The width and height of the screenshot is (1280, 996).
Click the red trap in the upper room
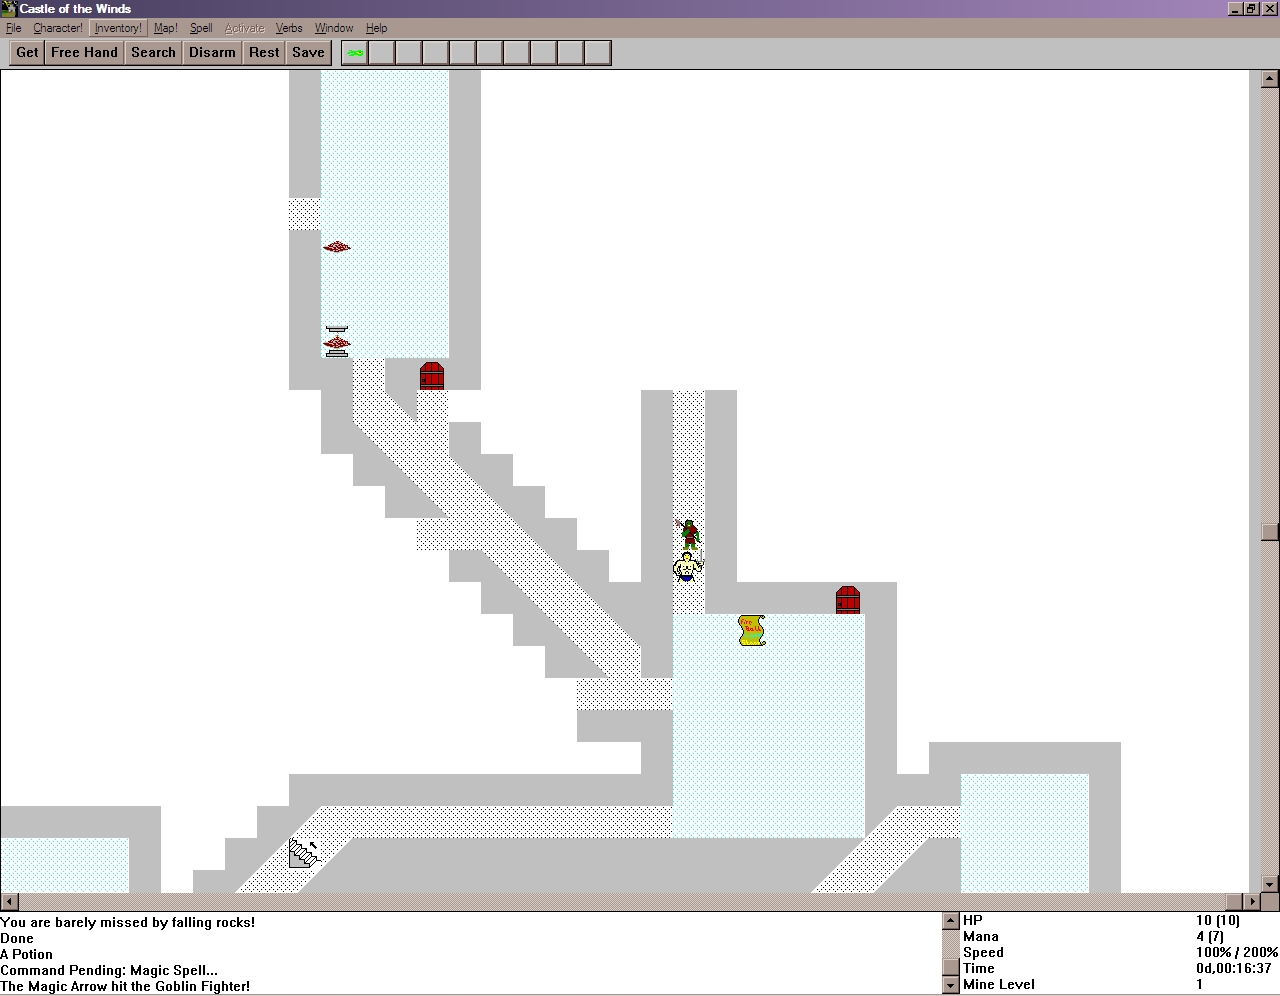pos(337,246)
